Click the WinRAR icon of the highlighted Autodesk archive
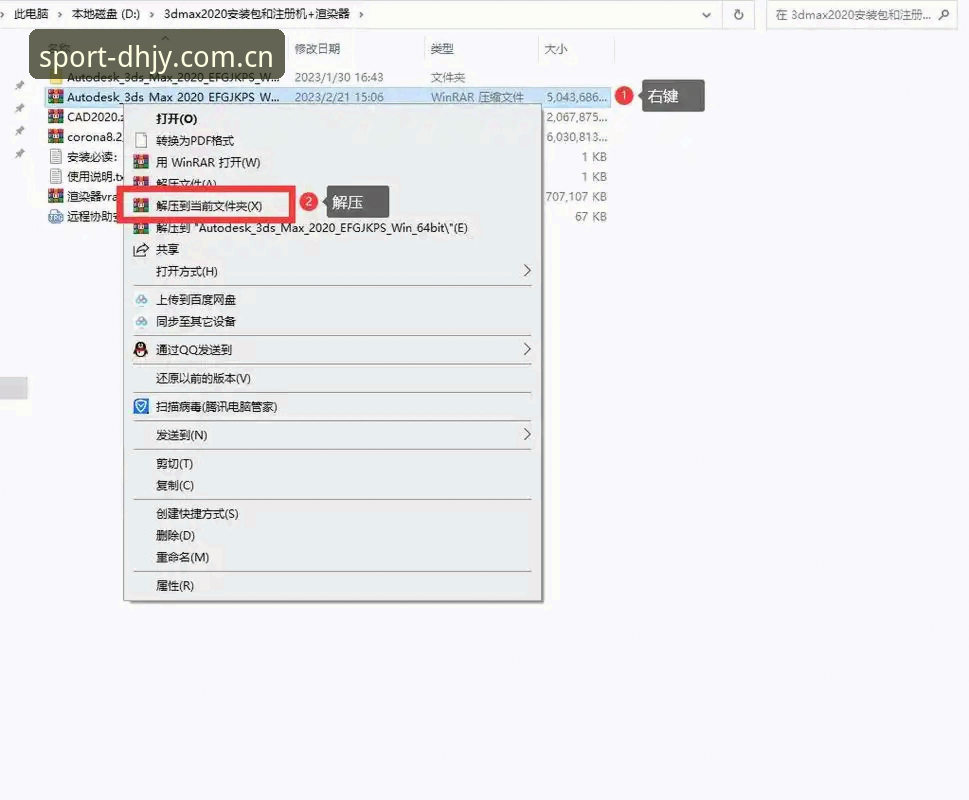The image size is (969, 800). (x=56, y=96)
